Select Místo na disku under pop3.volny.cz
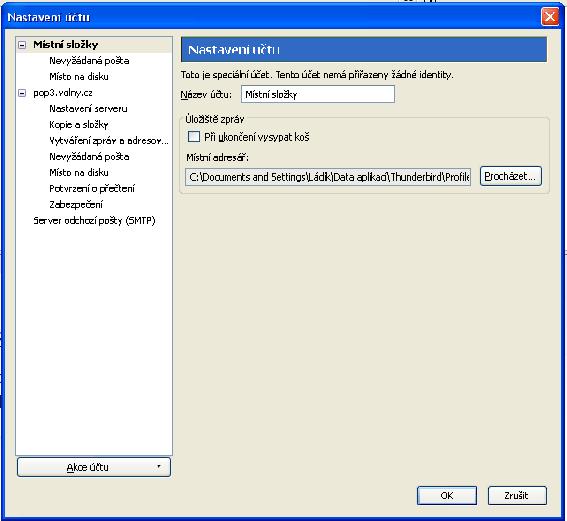 click(79, 172)
